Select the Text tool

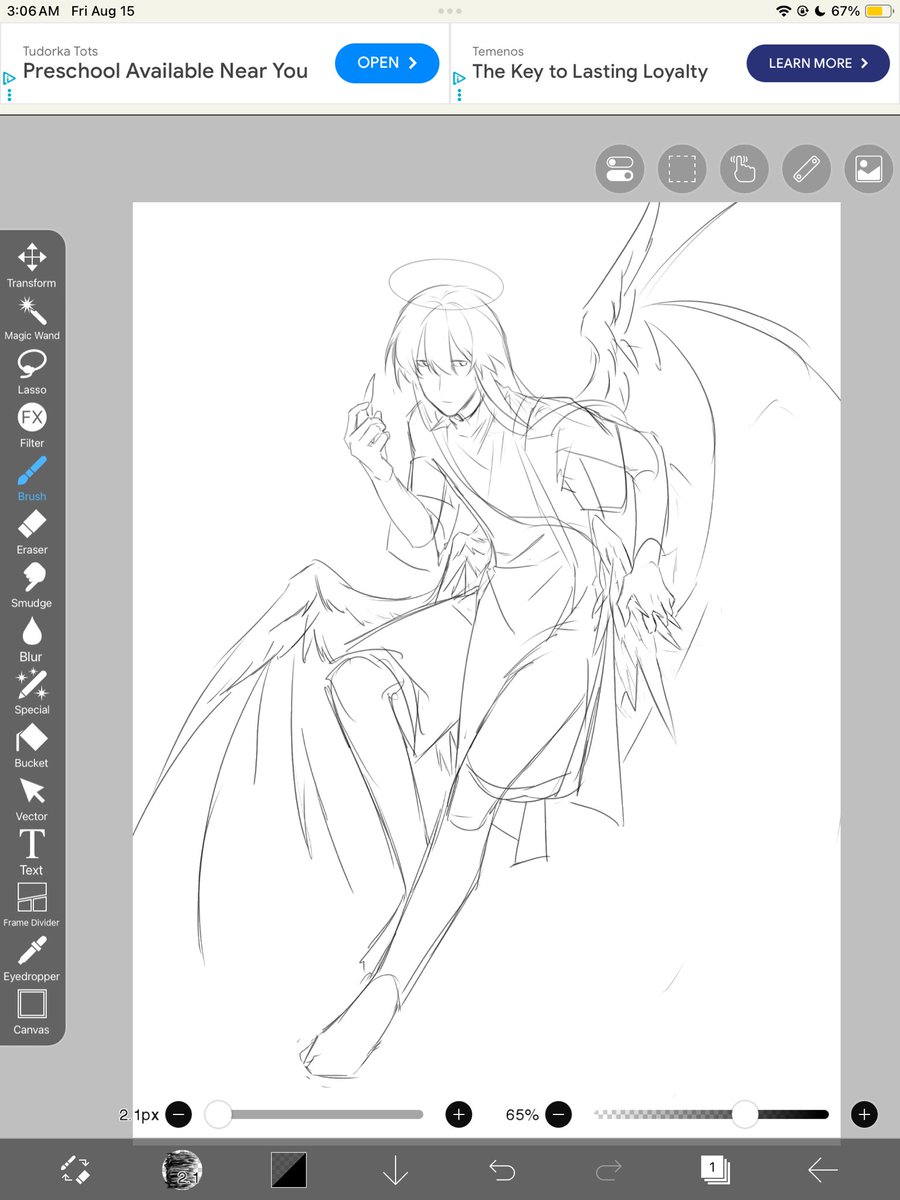click(32, 852)
